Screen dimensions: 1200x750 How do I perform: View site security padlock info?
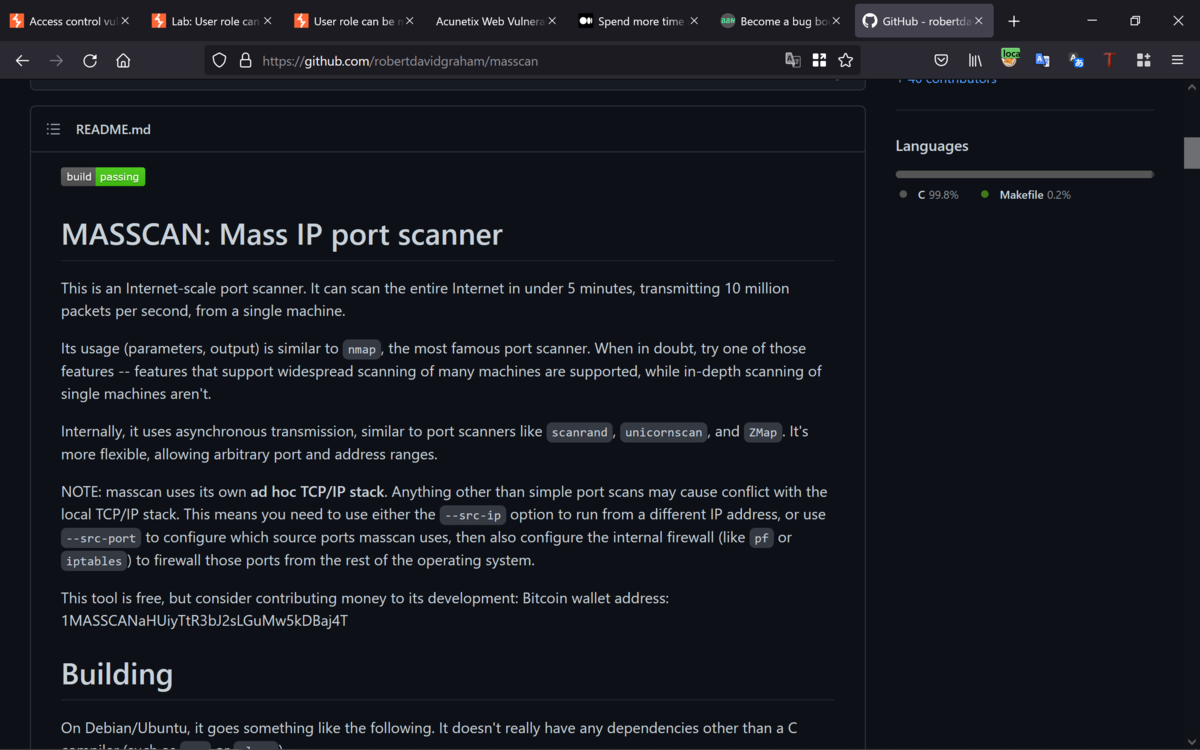click(245, 60)
